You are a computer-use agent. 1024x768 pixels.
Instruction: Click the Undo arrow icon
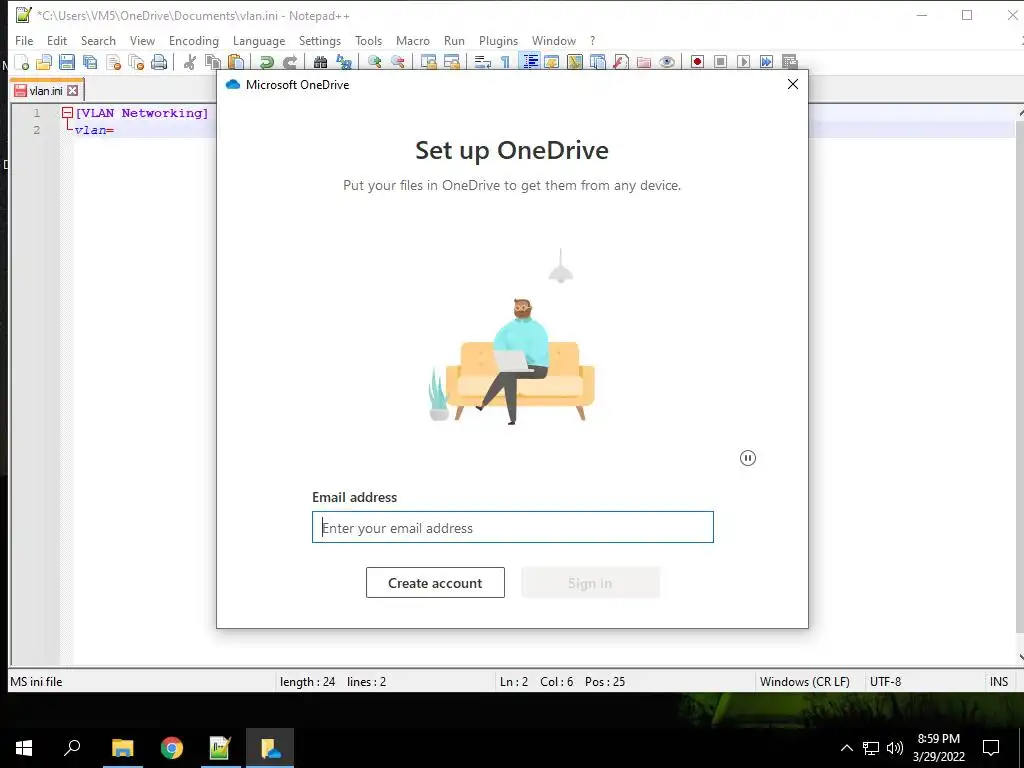pyautogui.click(x=266, y=62)
